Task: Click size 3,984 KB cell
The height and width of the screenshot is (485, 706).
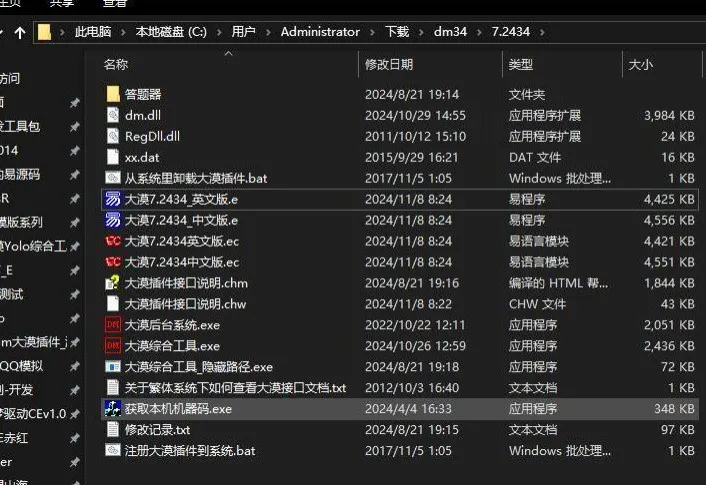Action: click(669, 115)
